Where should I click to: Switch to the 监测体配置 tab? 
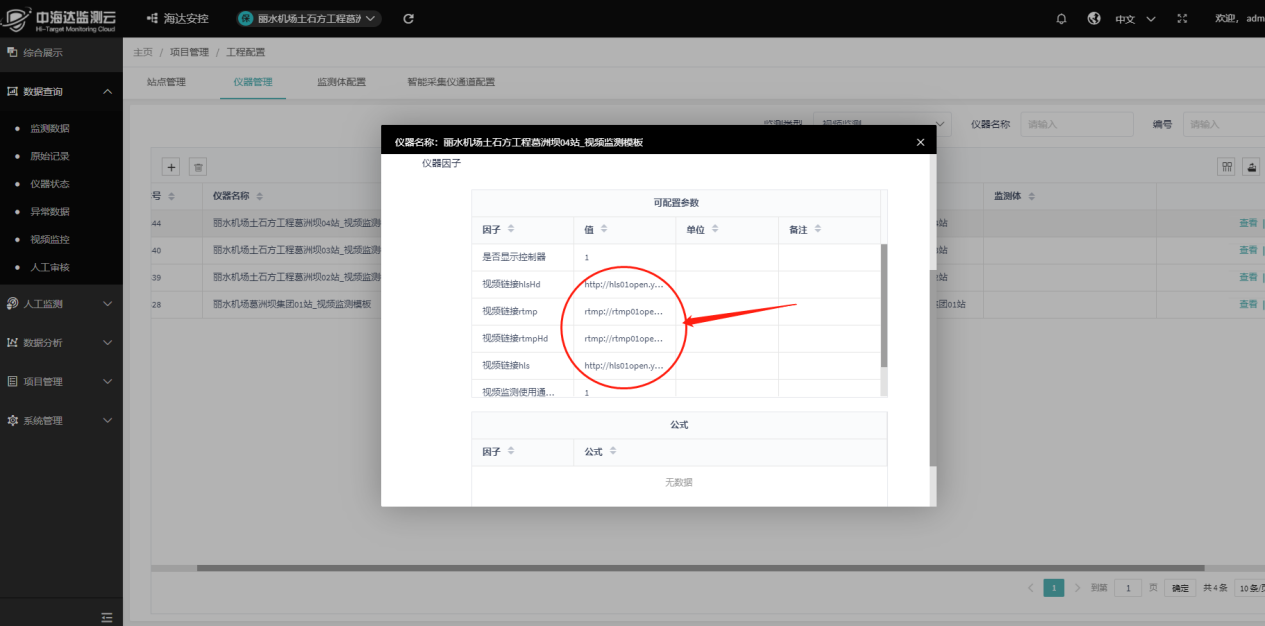(341, 82)
